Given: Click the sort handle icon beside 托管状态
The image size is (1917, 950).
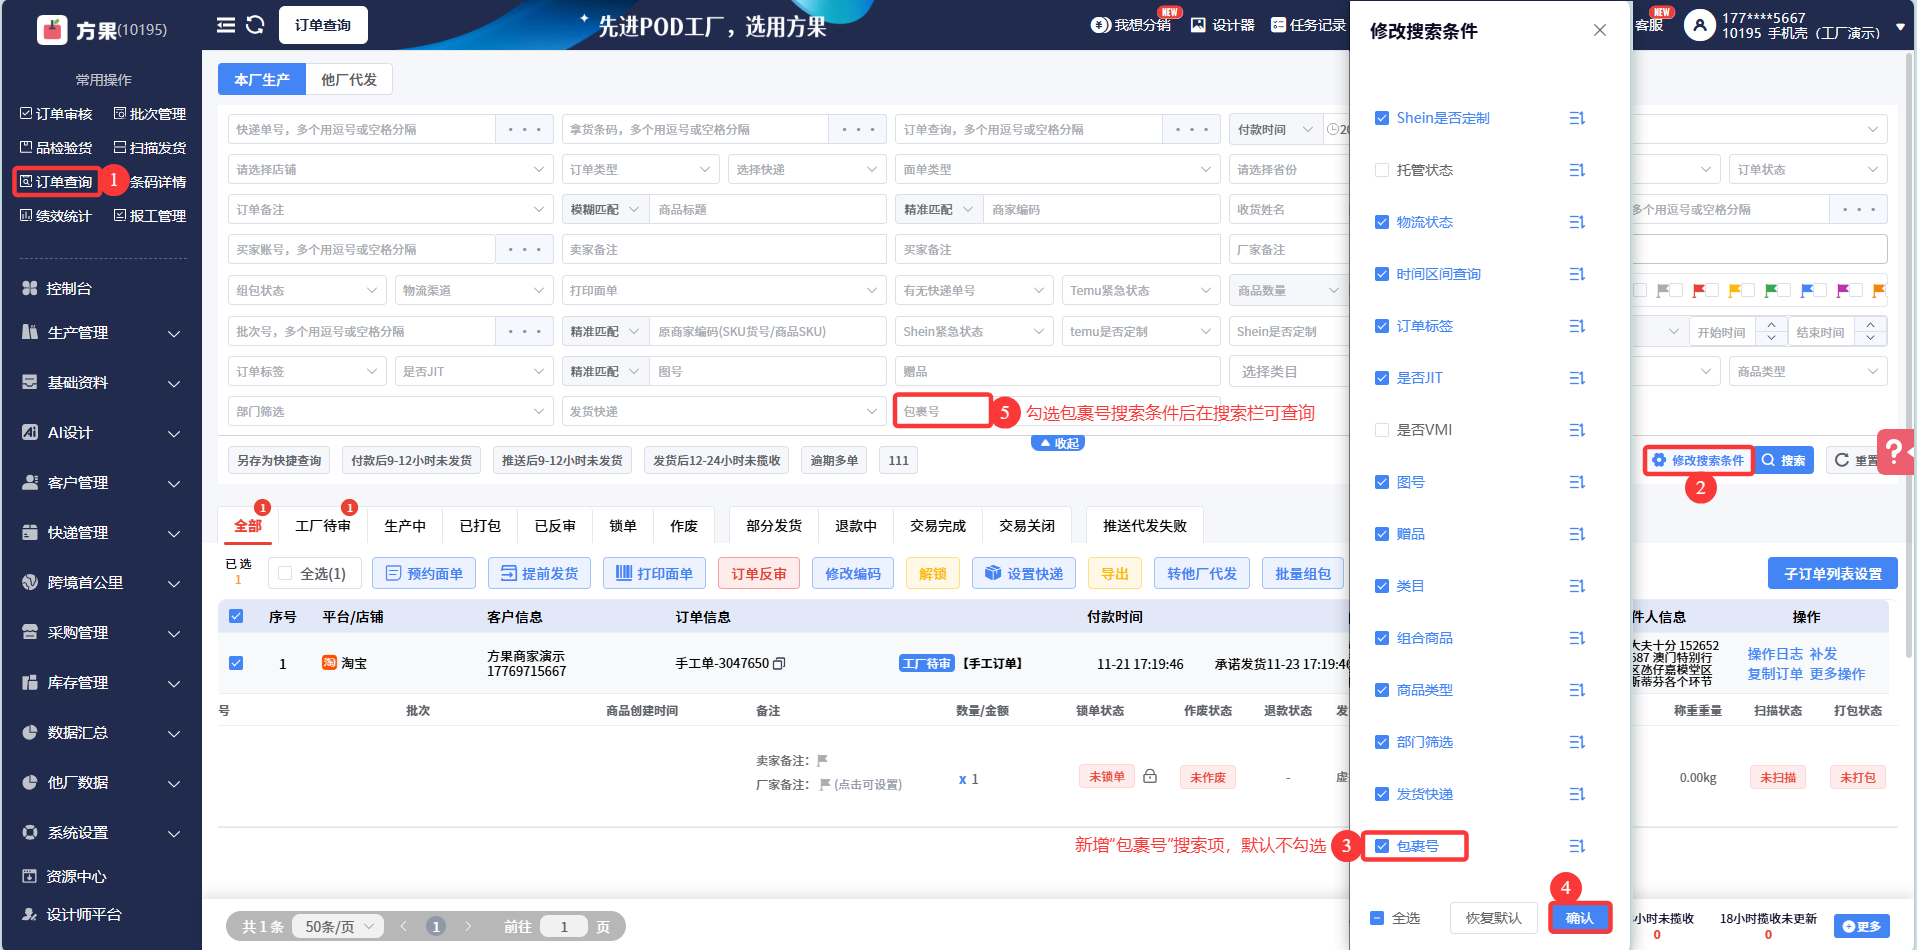Looking at the screenshot, I should pyautogui.click(x=1577, y=170).
